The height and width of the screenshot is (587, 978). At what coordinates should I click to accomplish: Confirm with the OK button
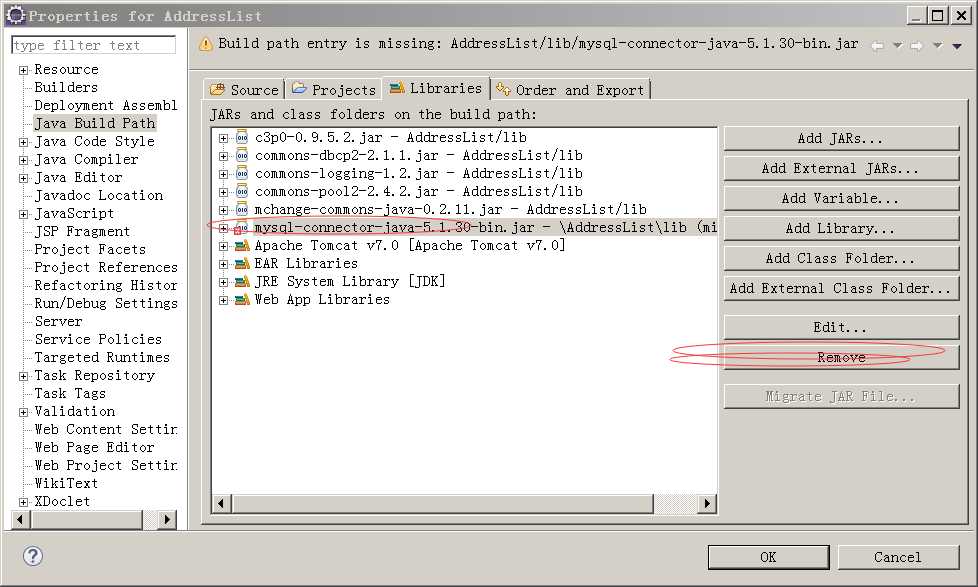point(768,557)
